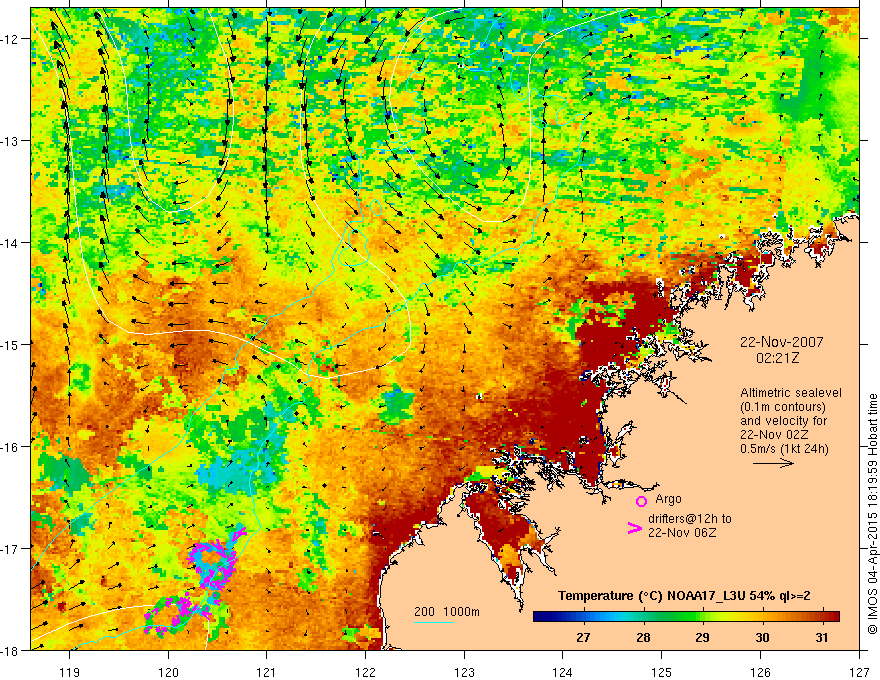Click the '200 1000m' depth label
Viewport: 880px width, 680px height.
447,612
